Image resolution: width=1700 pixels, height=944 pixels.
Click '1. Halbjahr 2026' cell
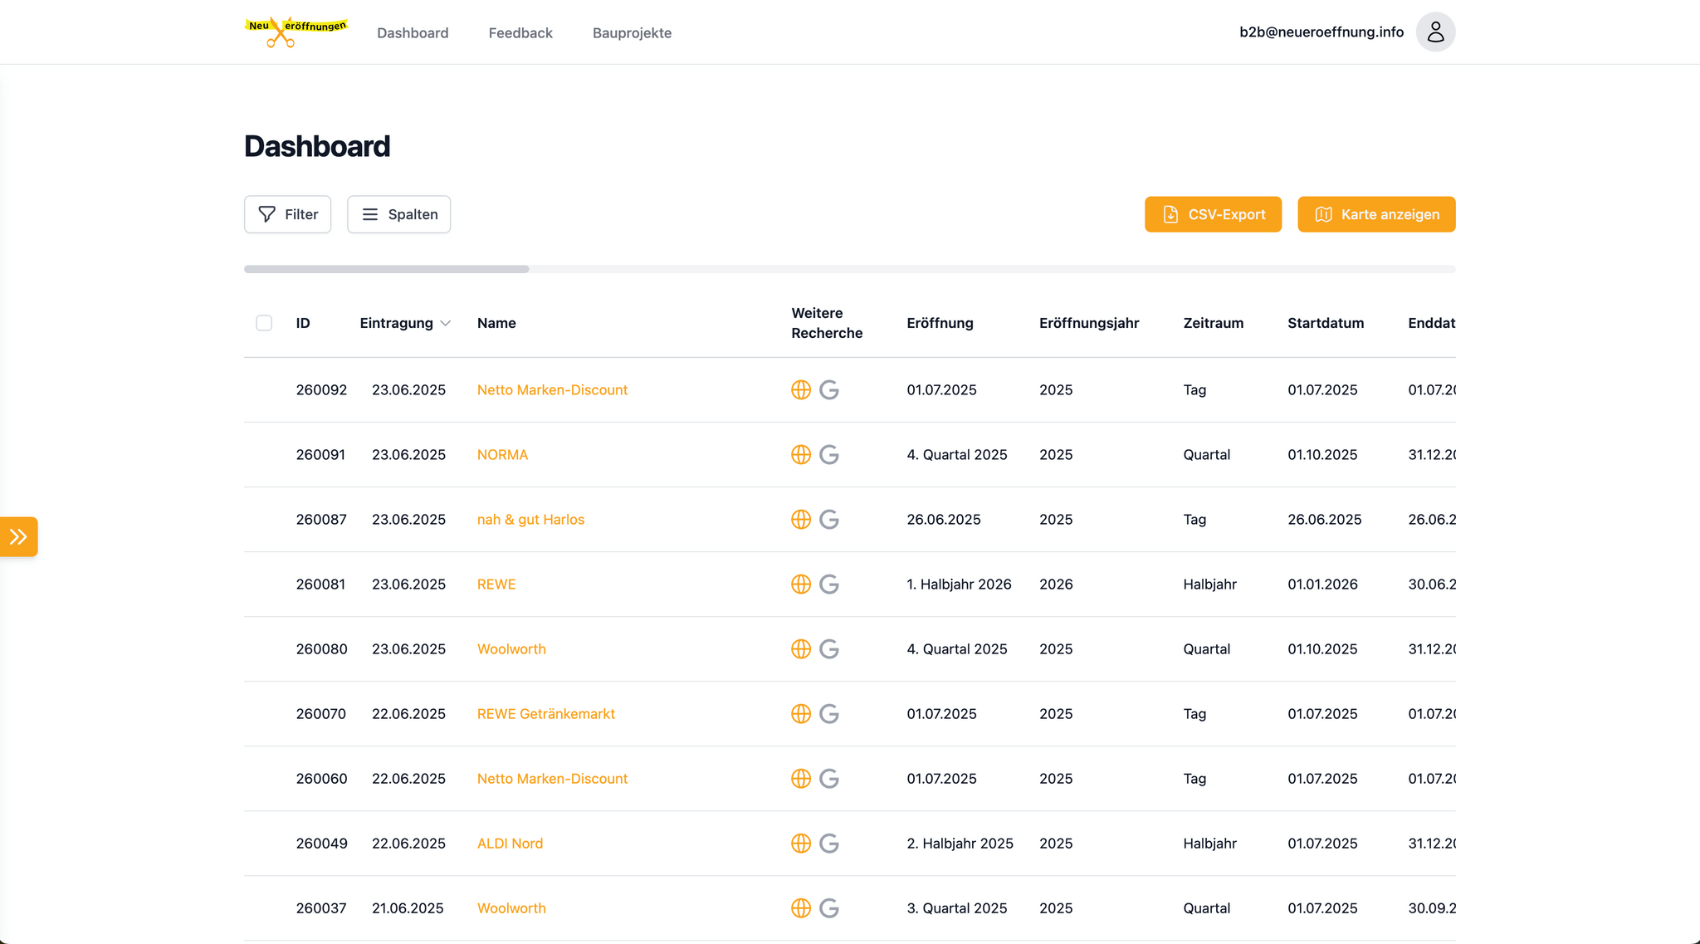pos(959,584)
